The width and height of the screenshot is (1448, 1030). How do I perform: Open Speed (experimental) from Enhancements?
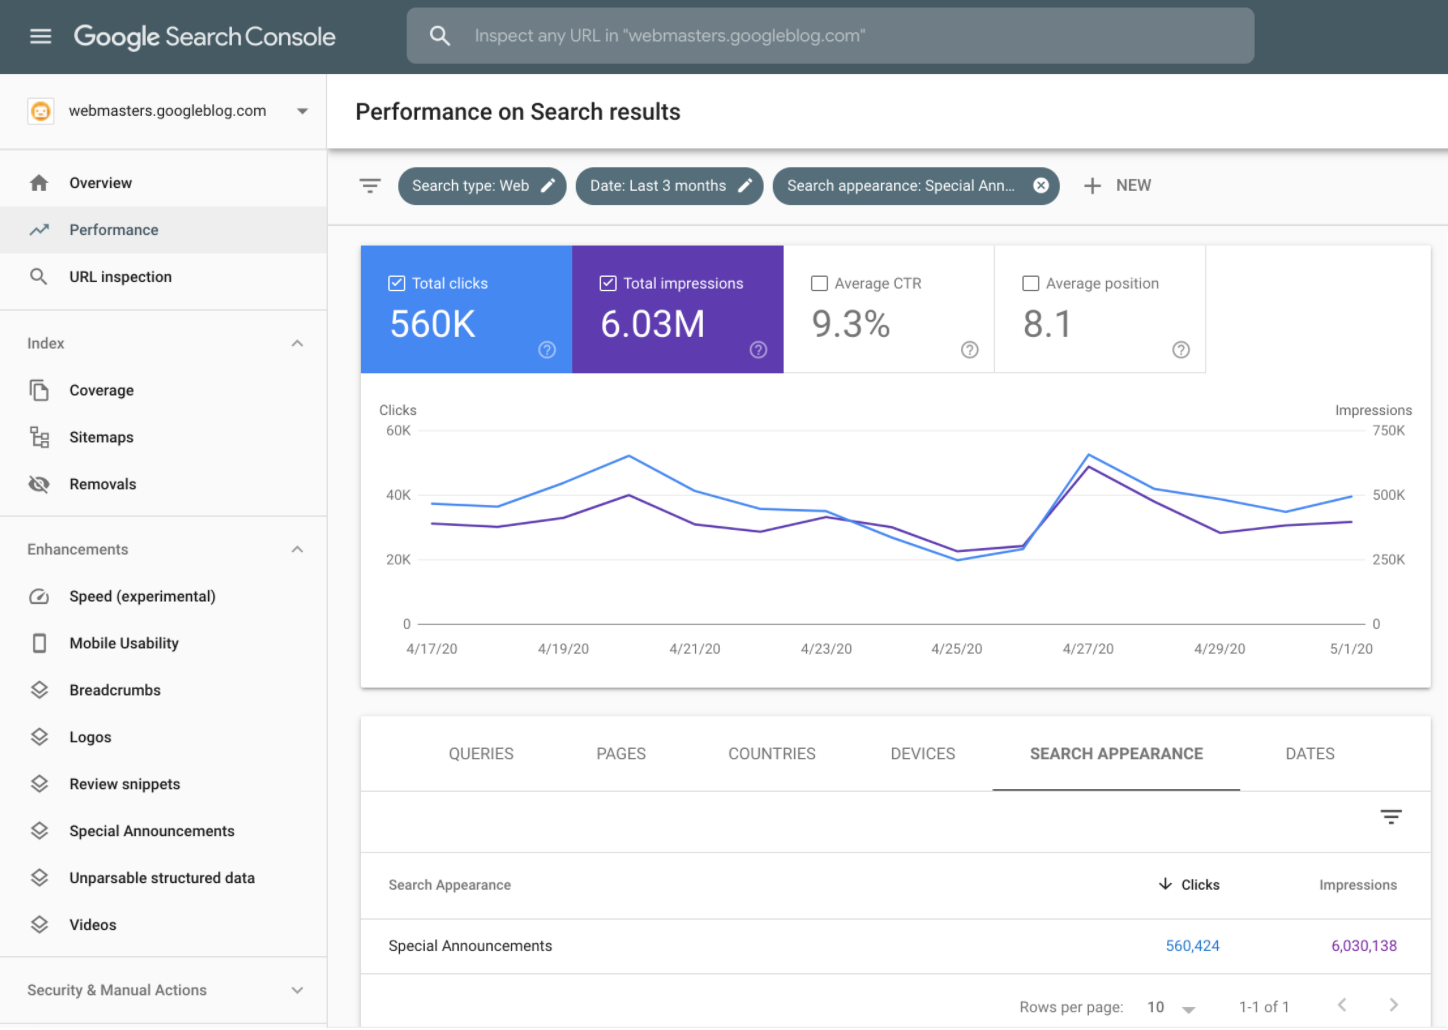[x=142, y=596]
